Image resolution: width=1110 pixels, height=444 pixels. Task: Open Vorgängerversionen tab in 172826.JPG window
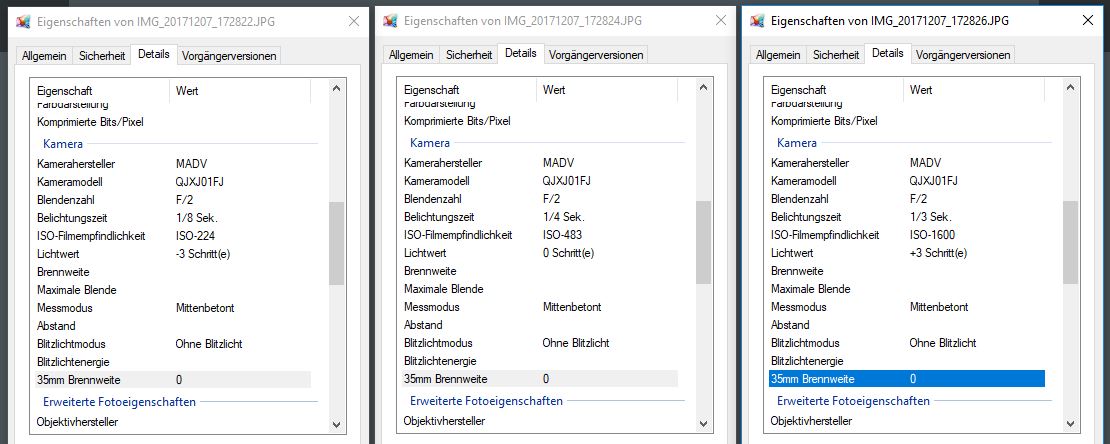point(963,55)
